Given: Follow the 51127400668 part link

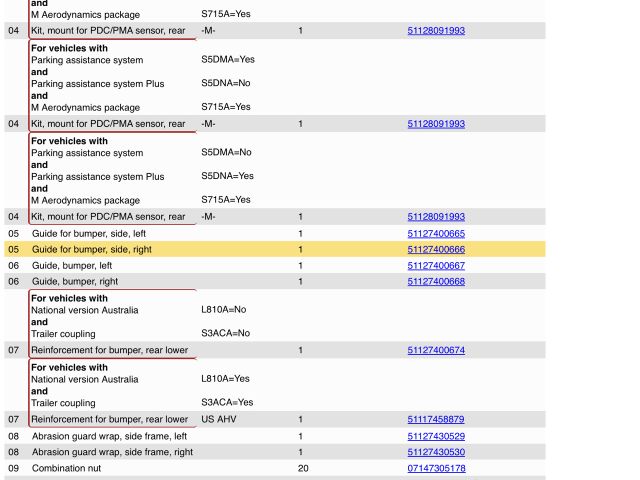Looking at the screenshot, I should click(436, 282).
